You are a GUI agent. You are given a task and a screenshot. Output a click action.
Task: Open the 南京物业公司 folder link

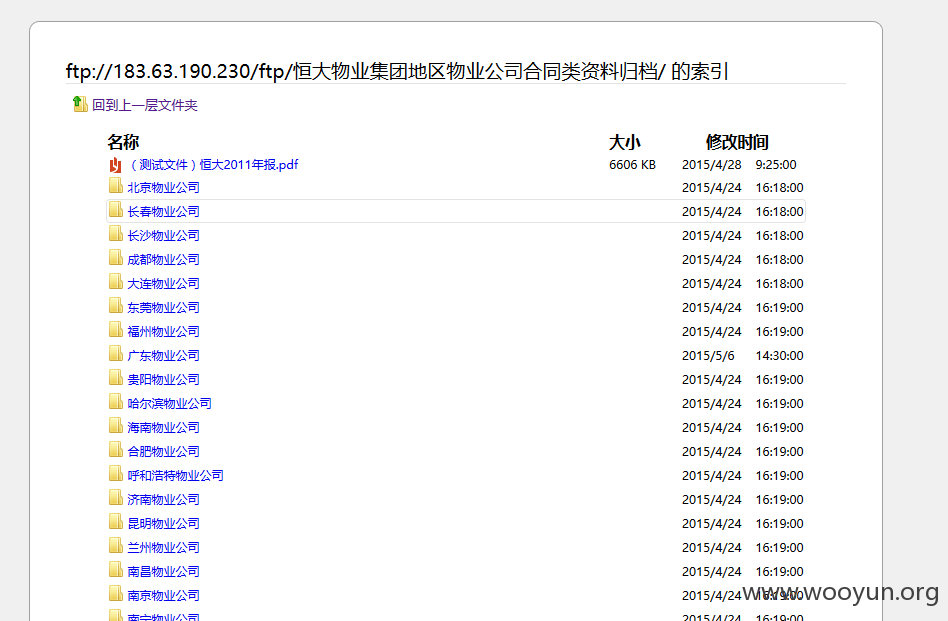(x=163, y=595)
